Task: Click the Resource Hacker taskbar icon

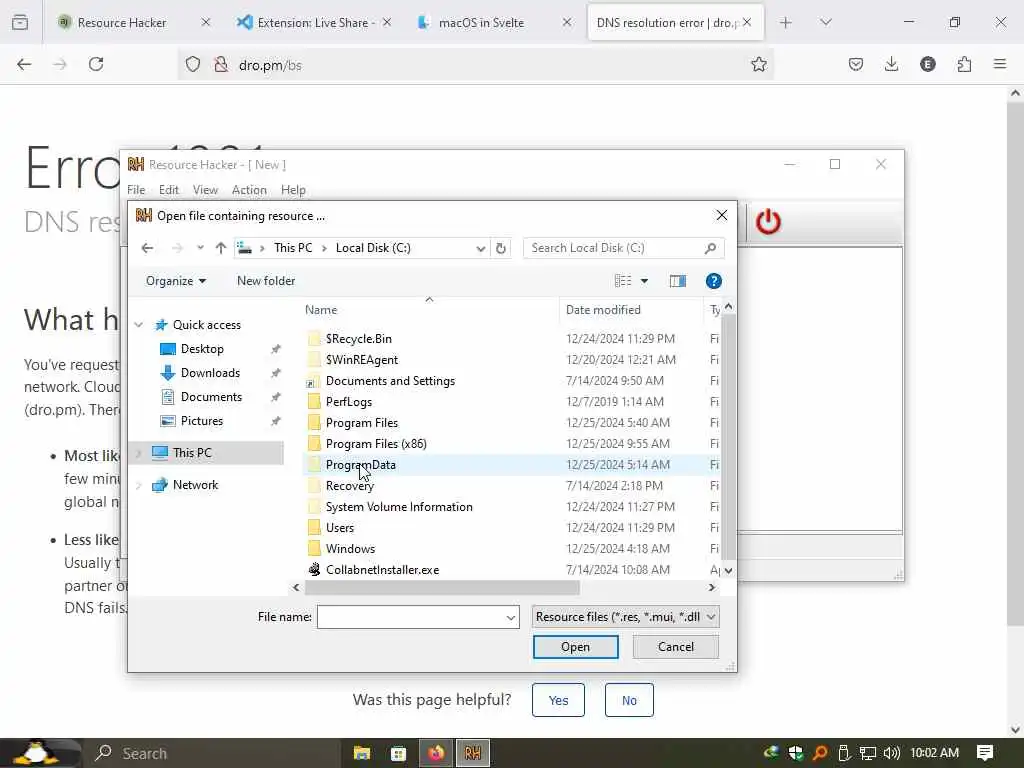Action: [473, 753]
